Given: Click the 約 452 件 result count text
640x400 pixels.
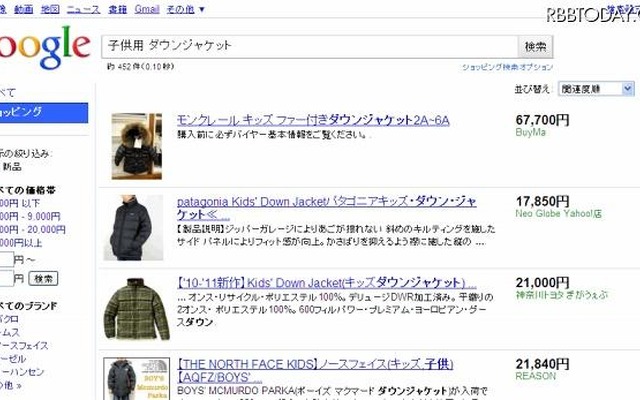Looking at the screenshot, I should pos(140,67).
